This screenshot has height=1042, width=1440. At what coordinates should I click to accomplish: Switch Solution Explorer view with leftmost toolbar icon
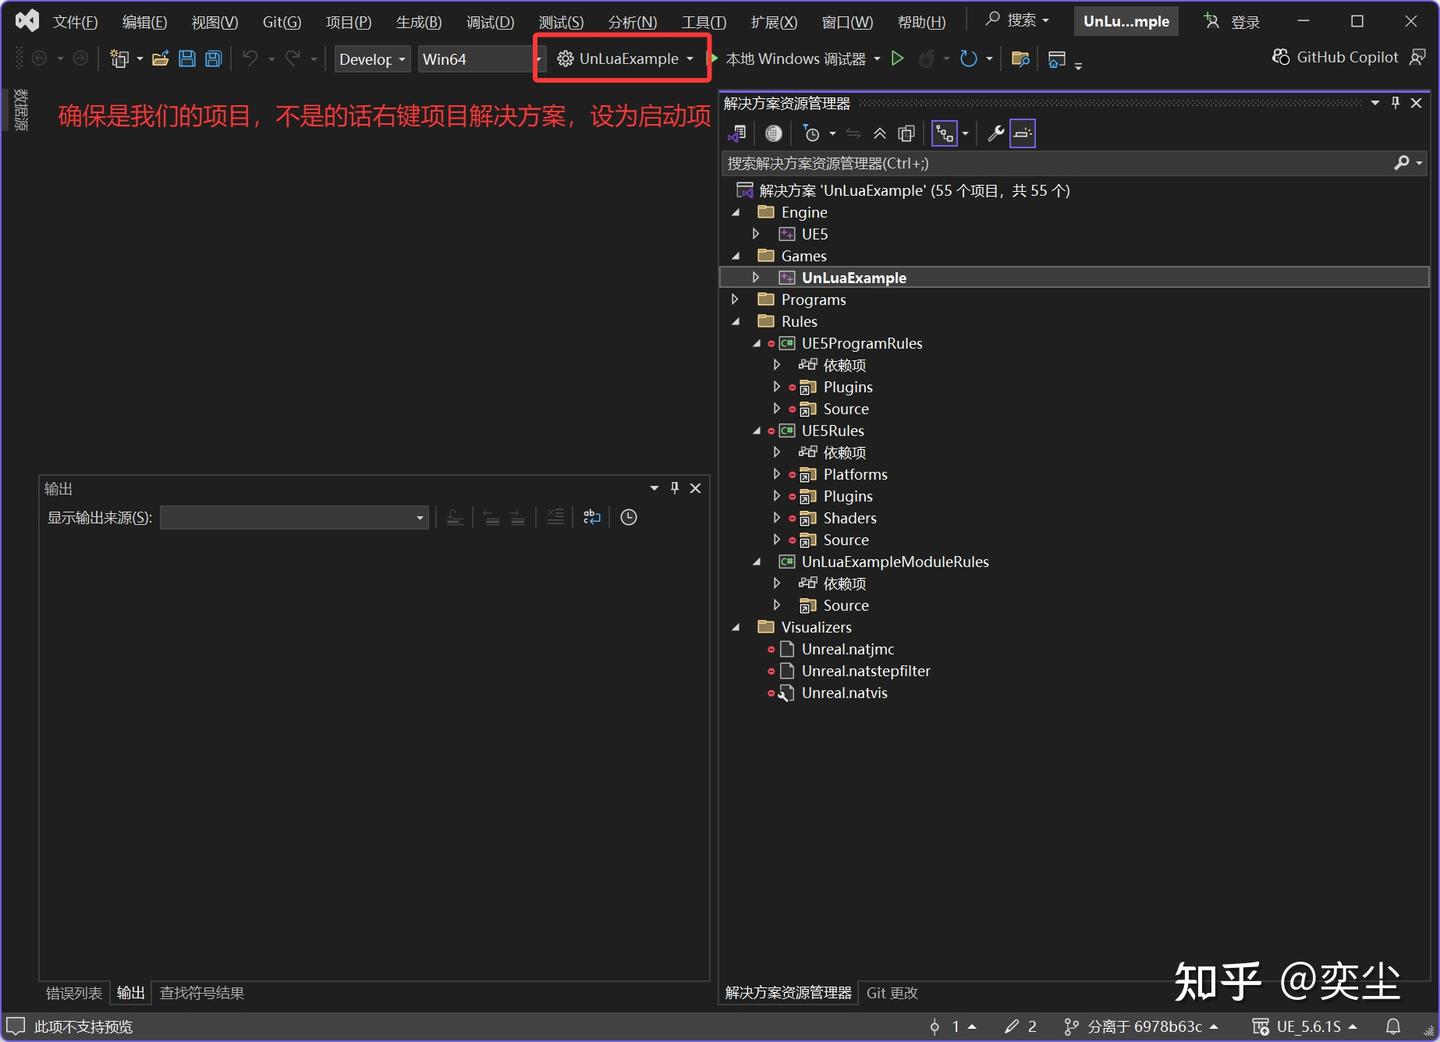coord(738,133)
